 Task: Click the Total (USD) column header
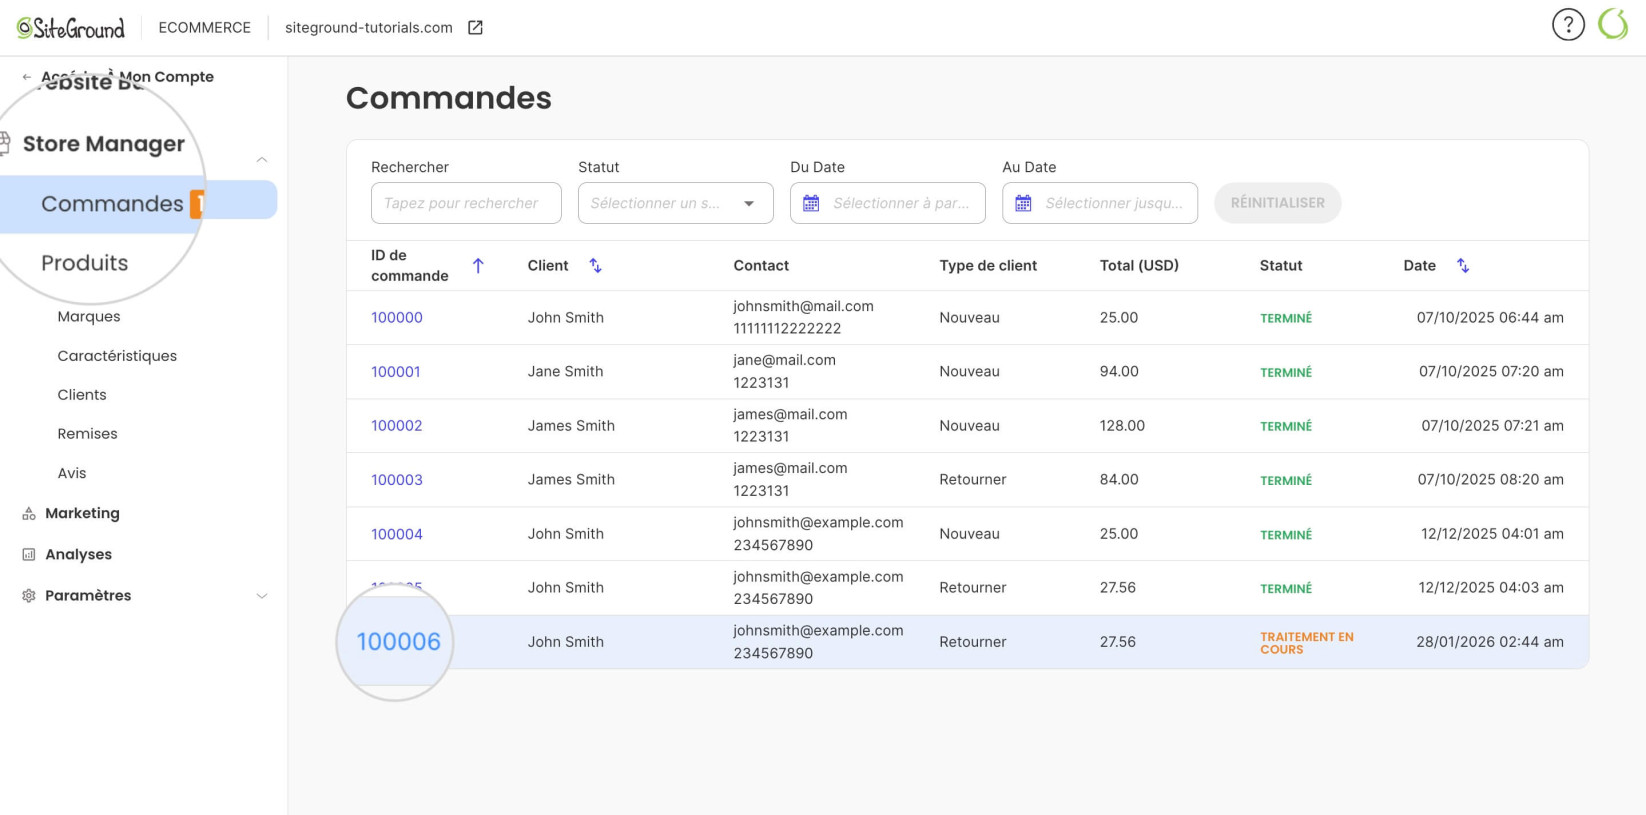click(1139, 266)
